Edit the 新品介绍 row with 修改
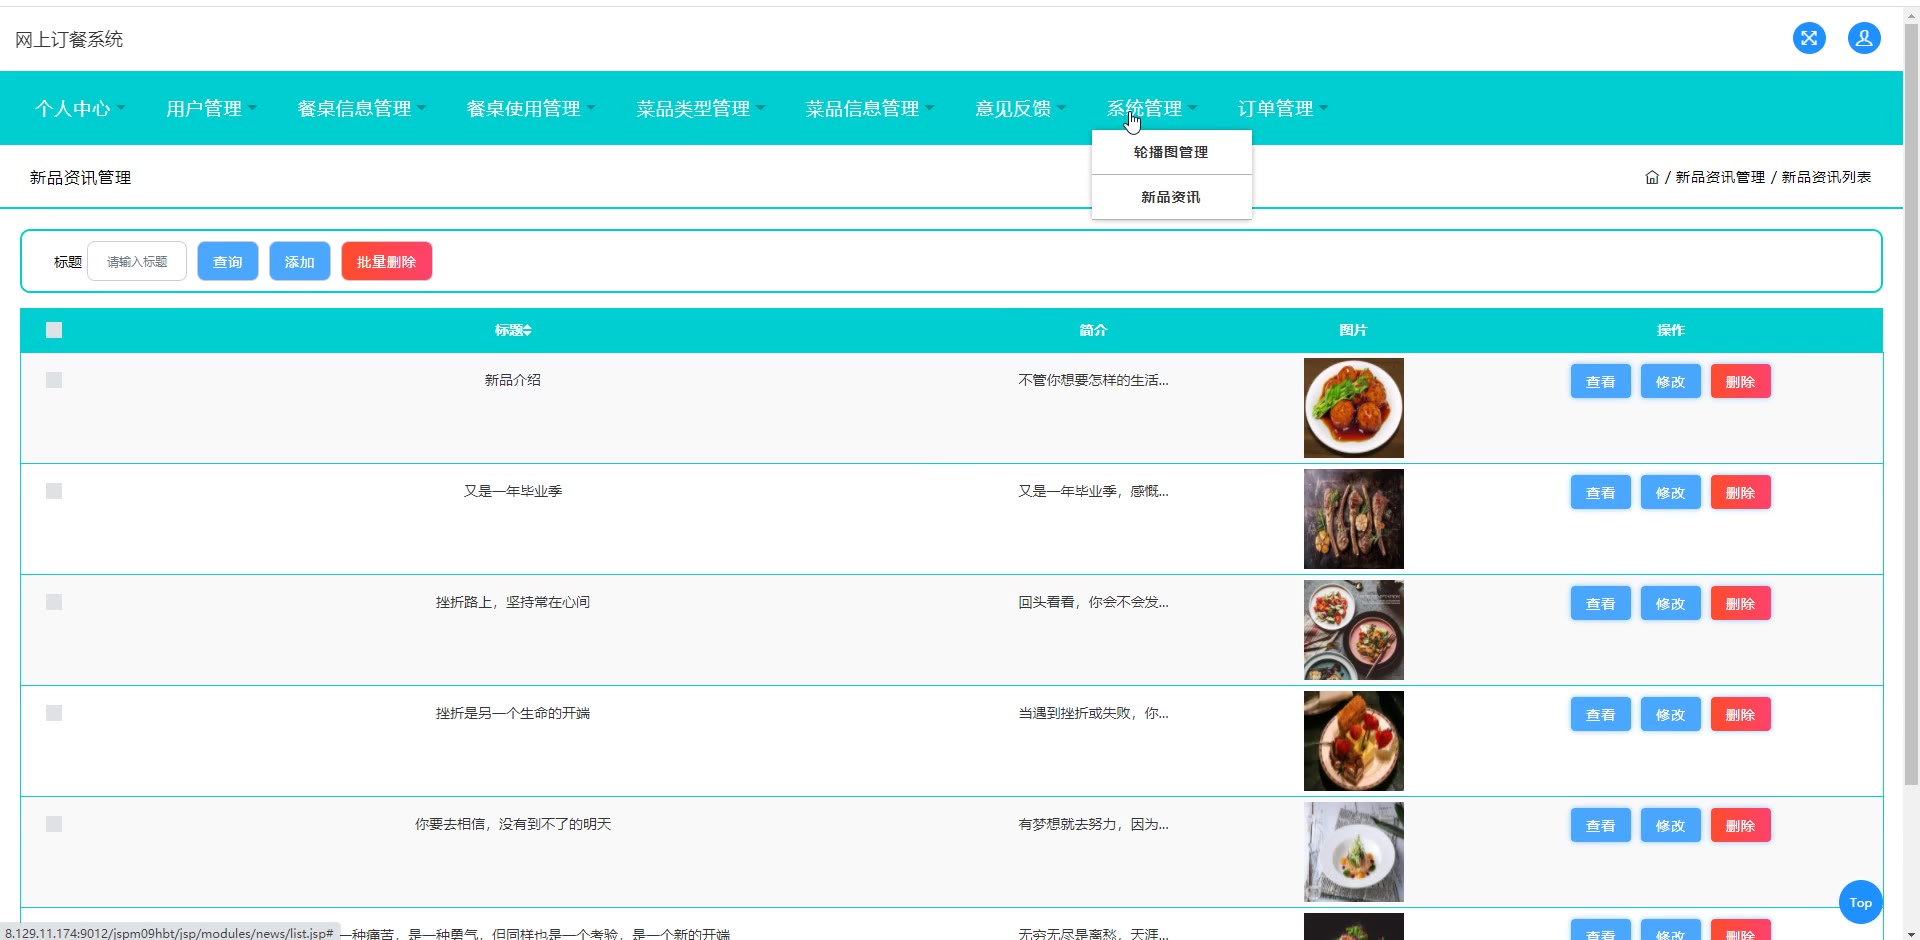 (1671, 381)
